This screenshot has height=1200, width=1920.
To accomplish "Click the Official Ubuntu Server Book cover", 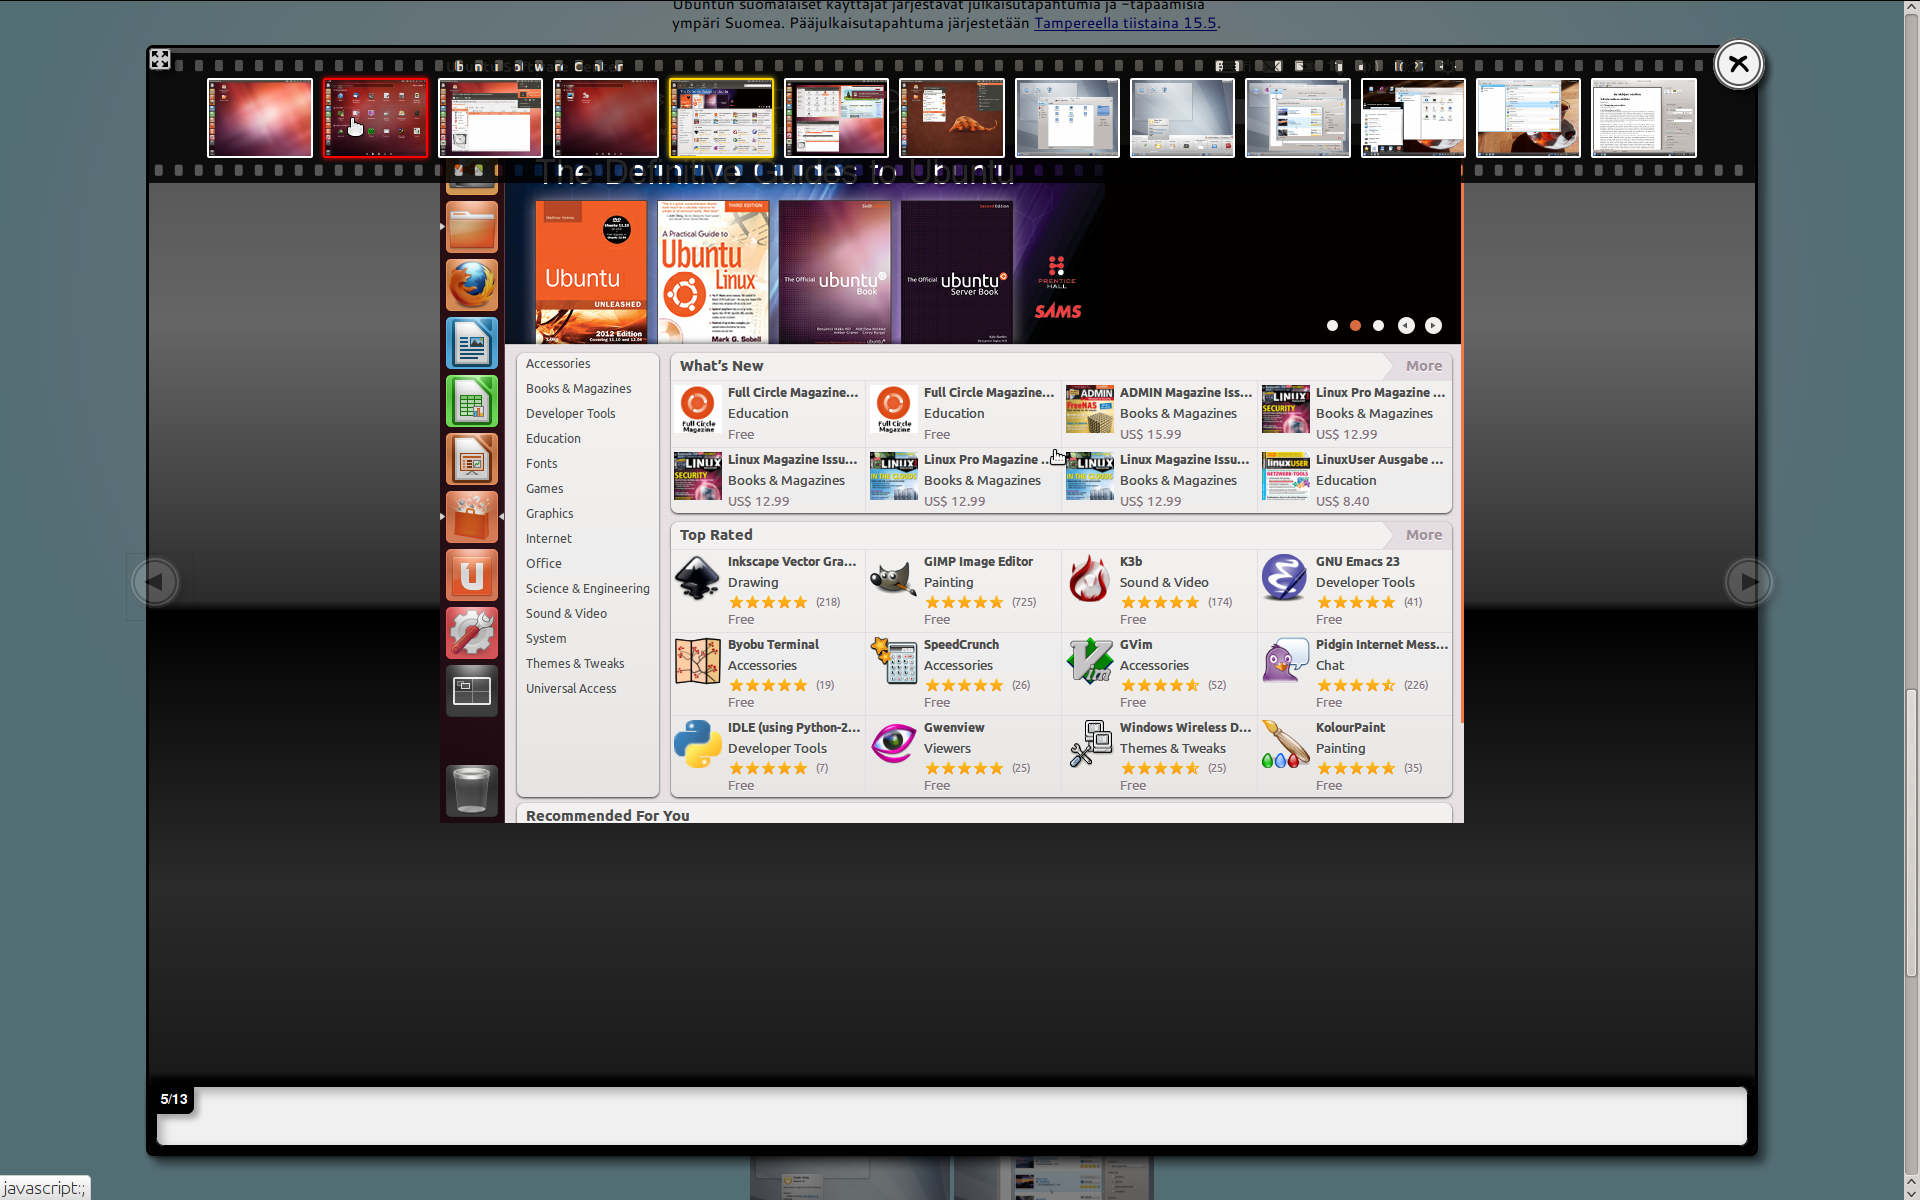I will point(957,272).
